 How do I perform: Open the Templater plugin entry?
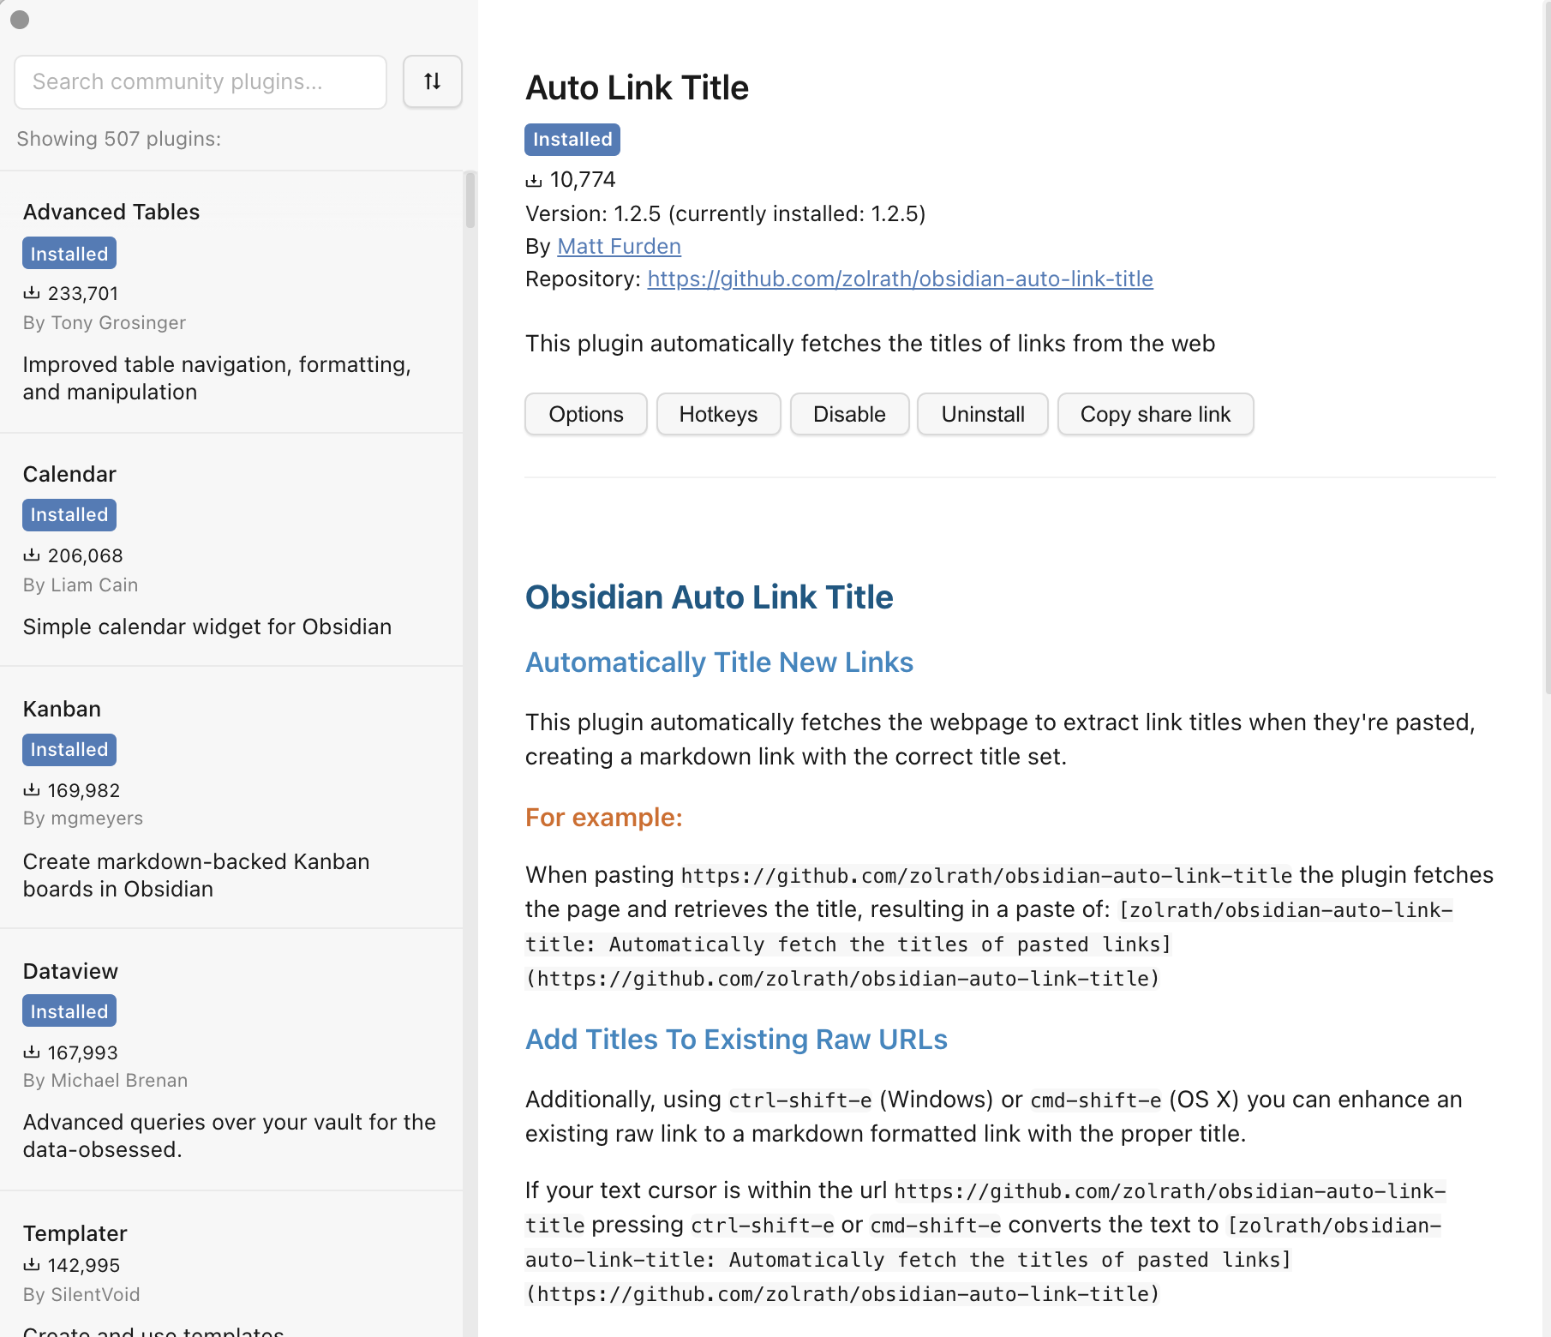(x=75, y=1233)
